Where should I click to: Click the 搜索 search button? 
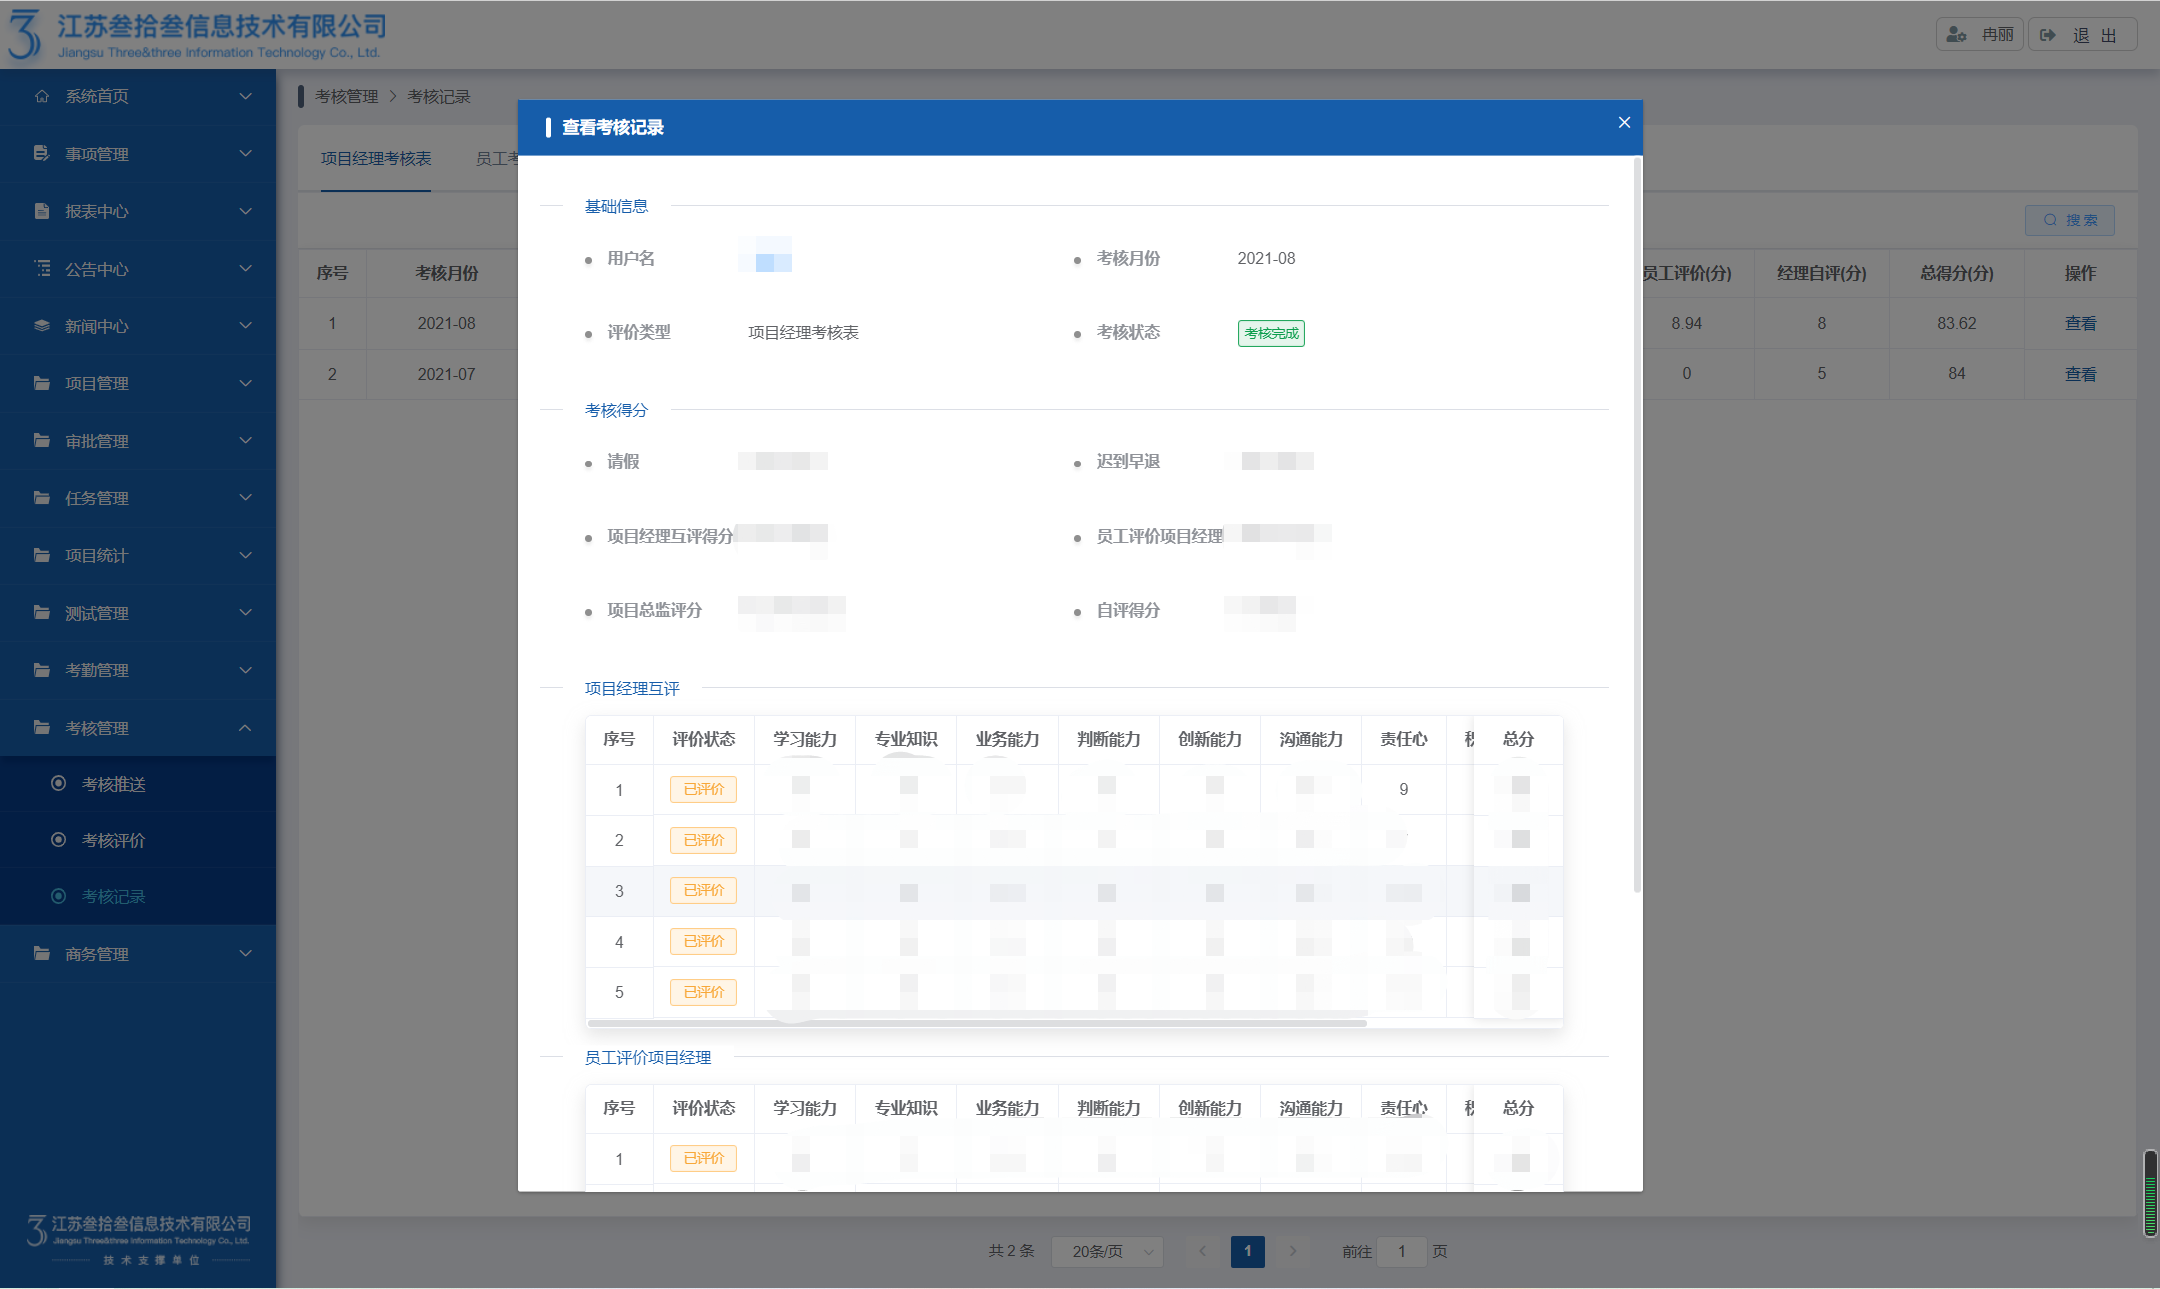[x=2070, y=220]
